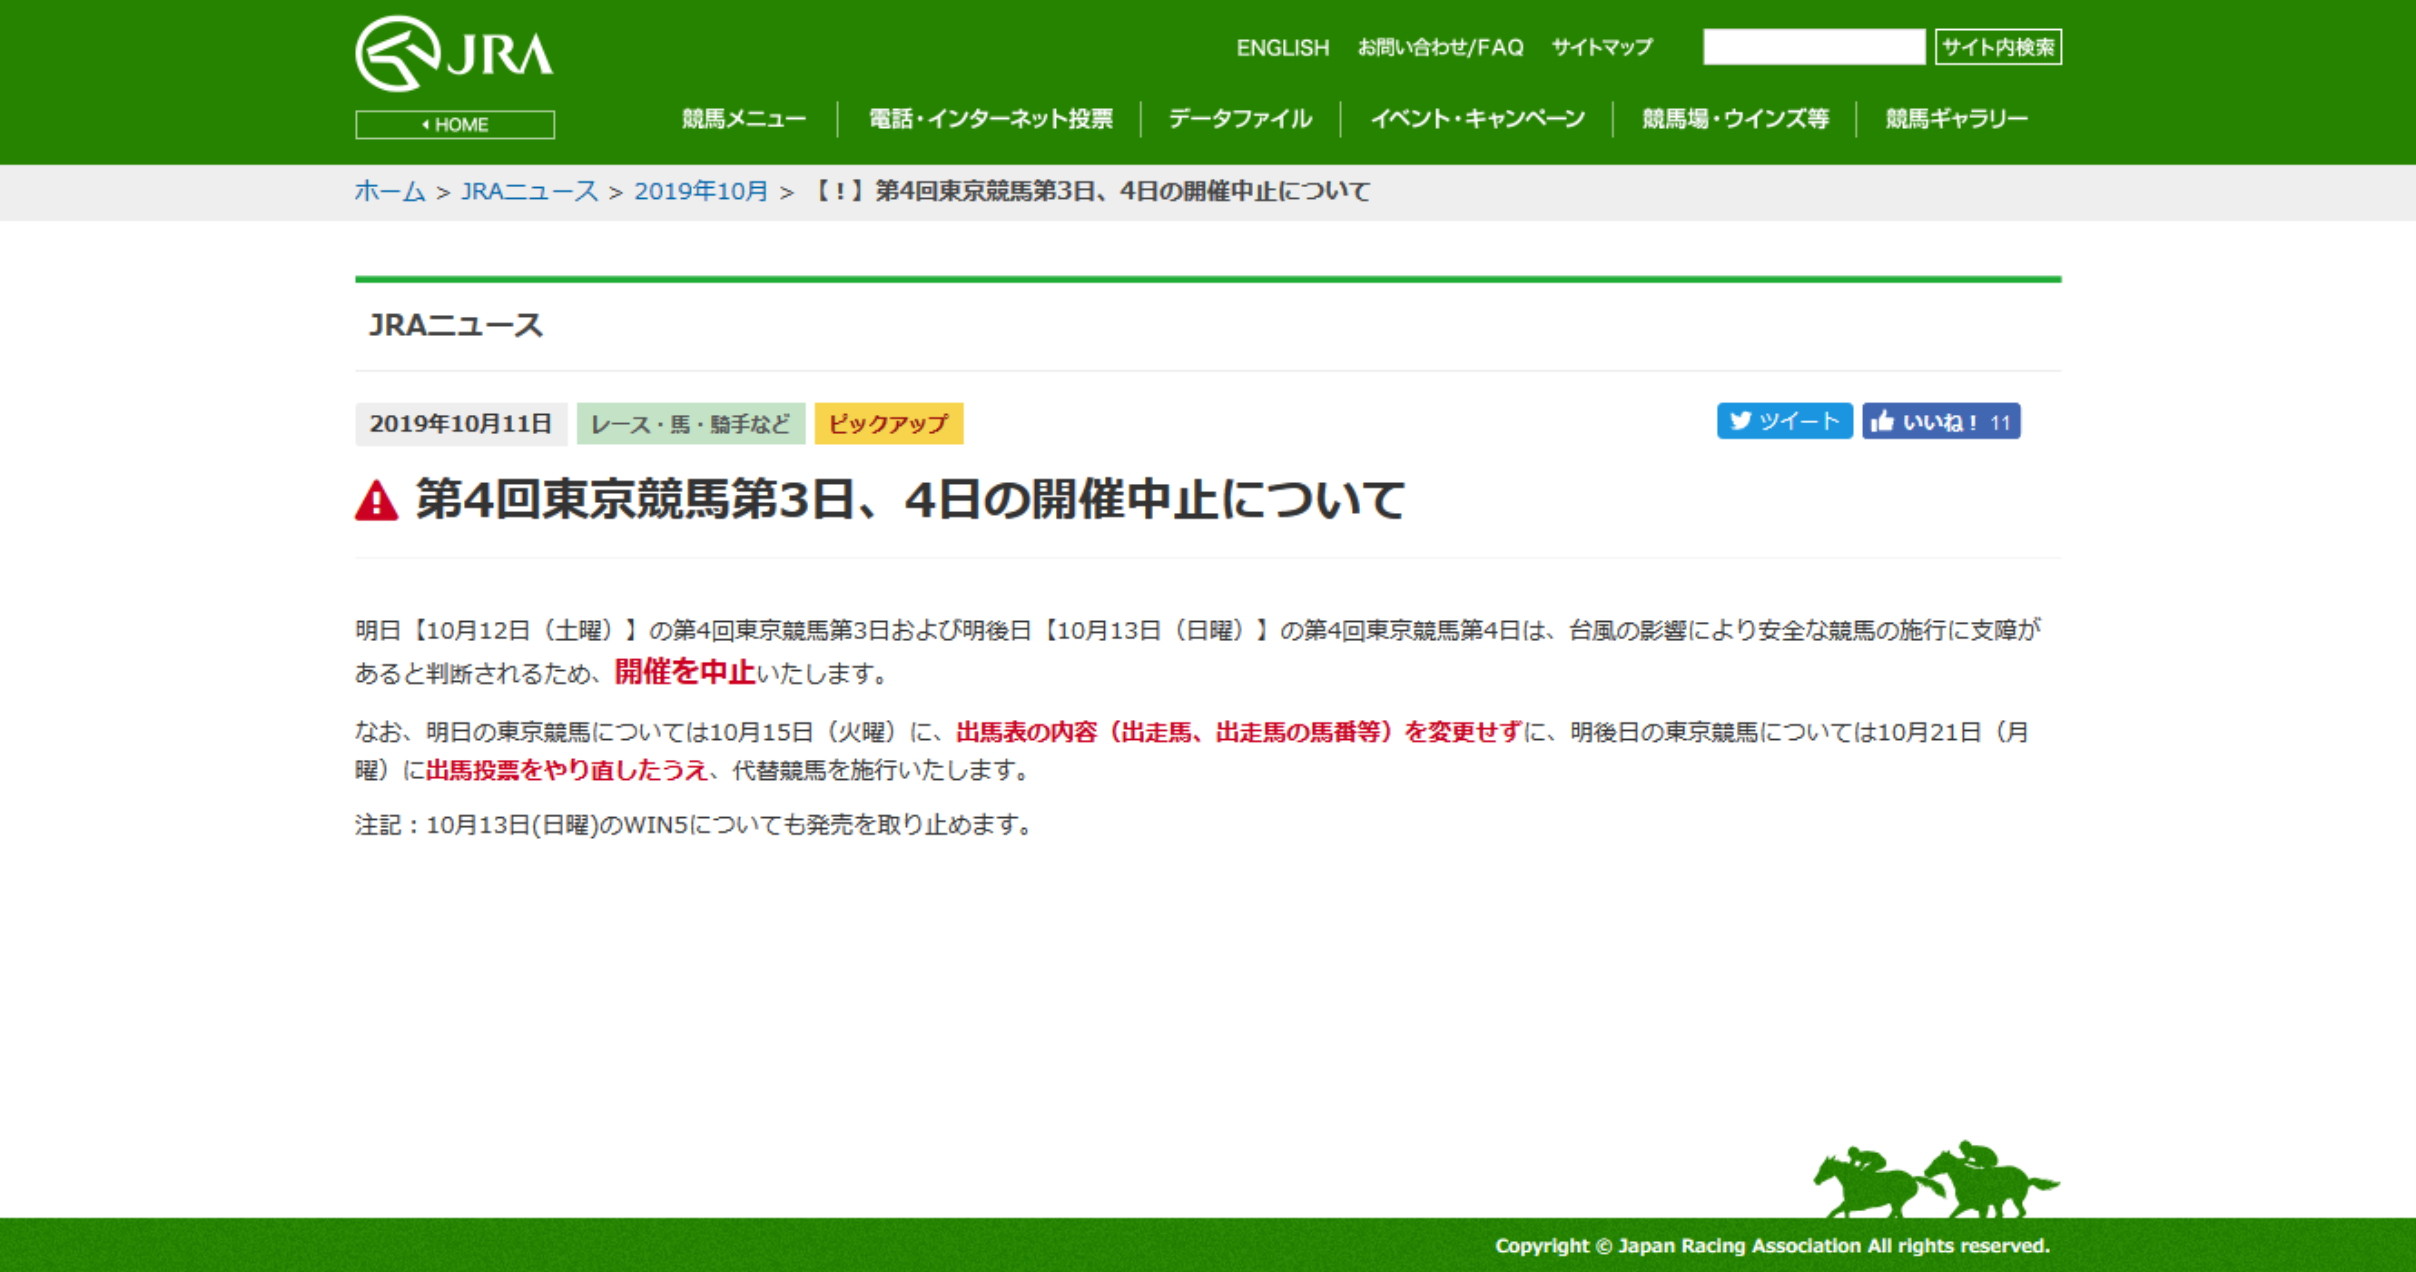Open 電話・インターネット投票 menu
Viewport: 2416px width, 1272px height.
pos(990,119)
